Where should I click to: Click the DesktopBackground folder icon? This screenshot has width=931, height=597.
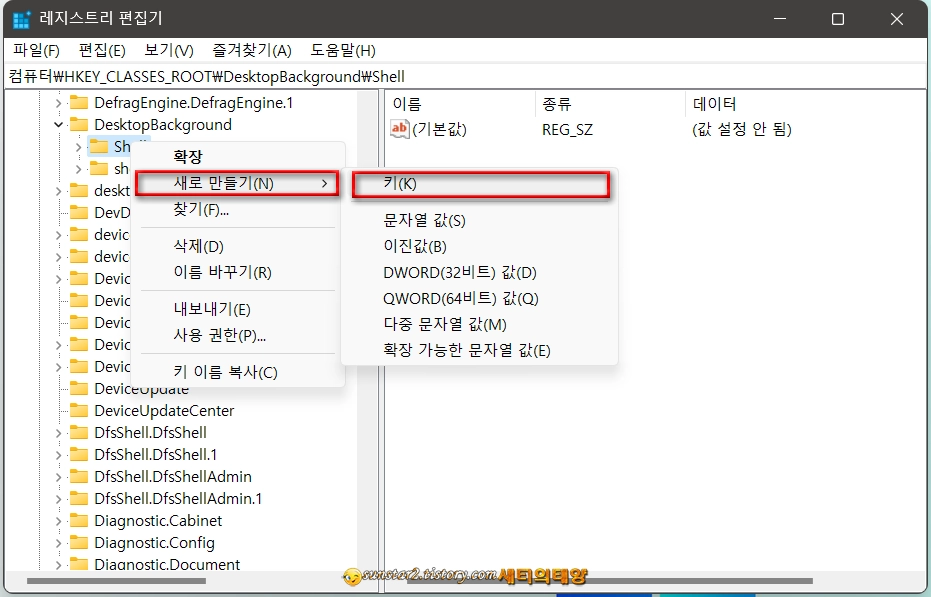[x=79, y=124]
